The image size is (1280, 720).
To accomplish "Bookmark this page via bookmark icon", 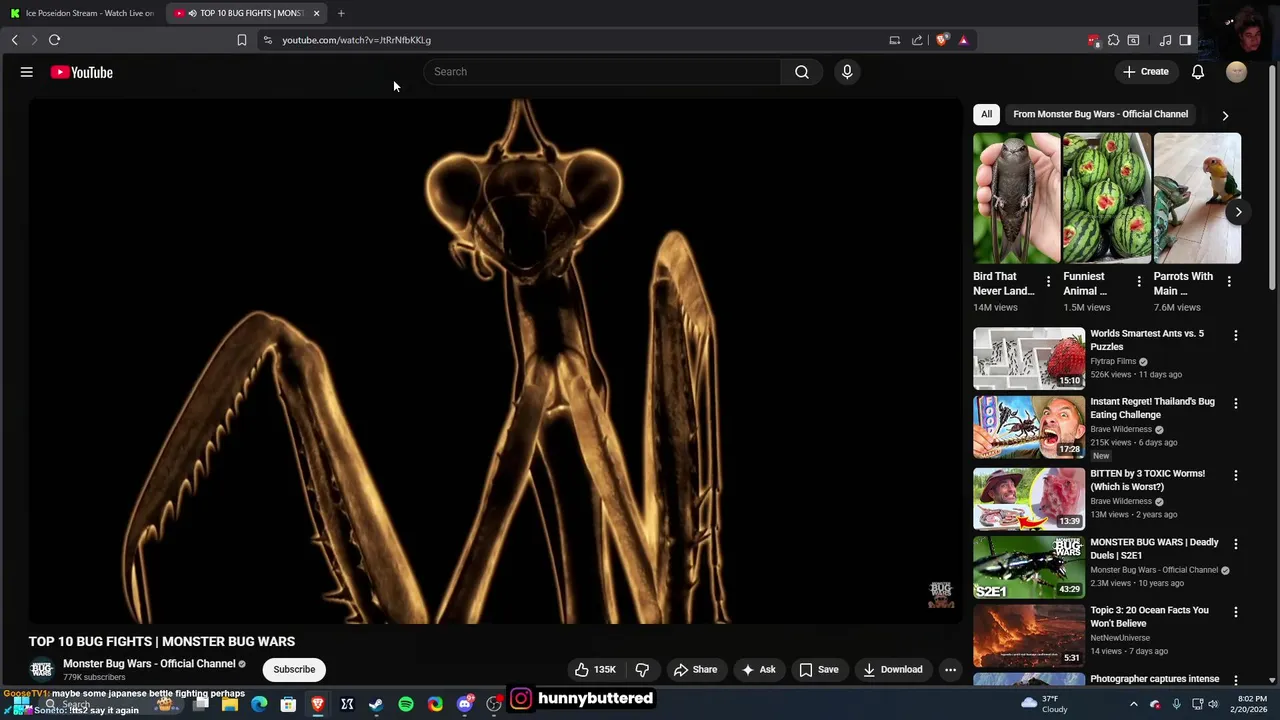I will 241,40.
